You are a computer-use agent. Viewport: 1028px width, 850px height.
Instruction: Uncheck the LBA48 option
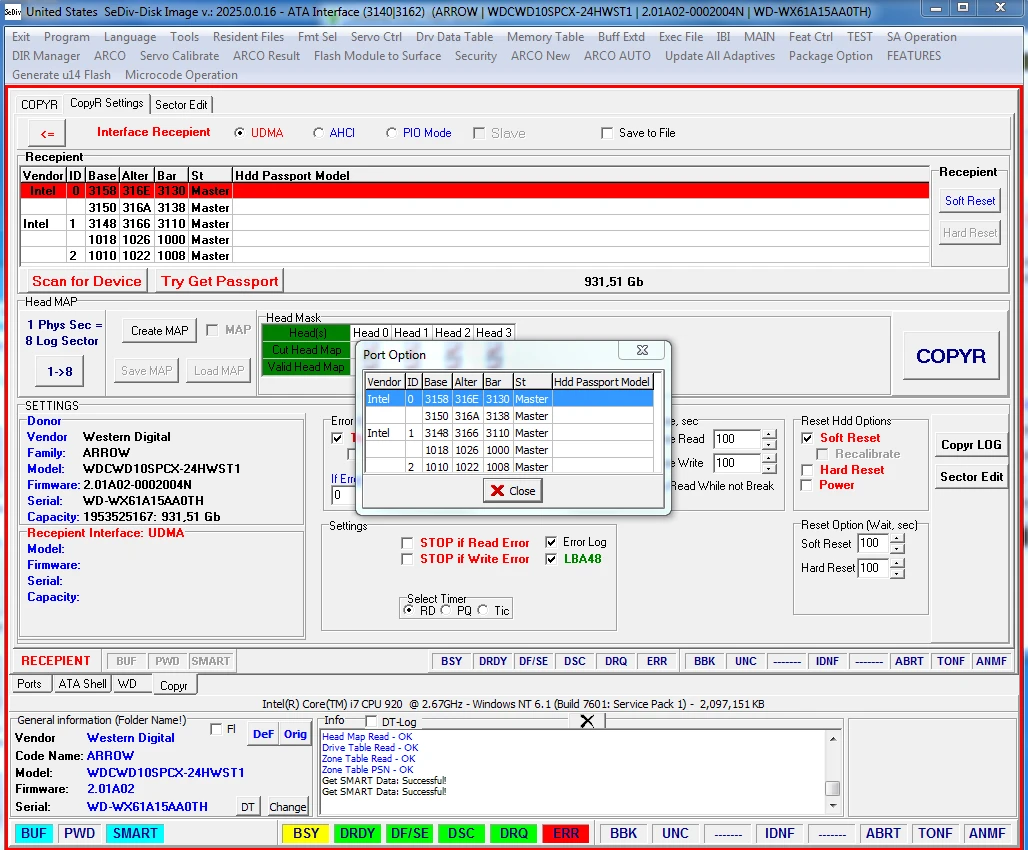tap(551, 559)
